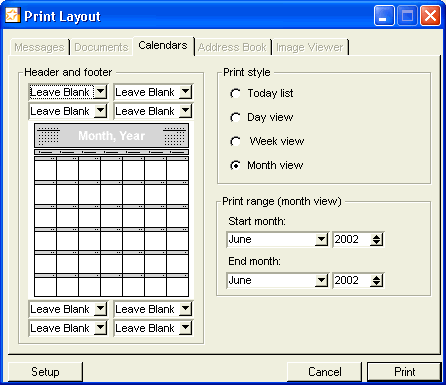Minimize the Print Layout window
The width and height of the screenshot is (446, 385).
pos(384,16)
